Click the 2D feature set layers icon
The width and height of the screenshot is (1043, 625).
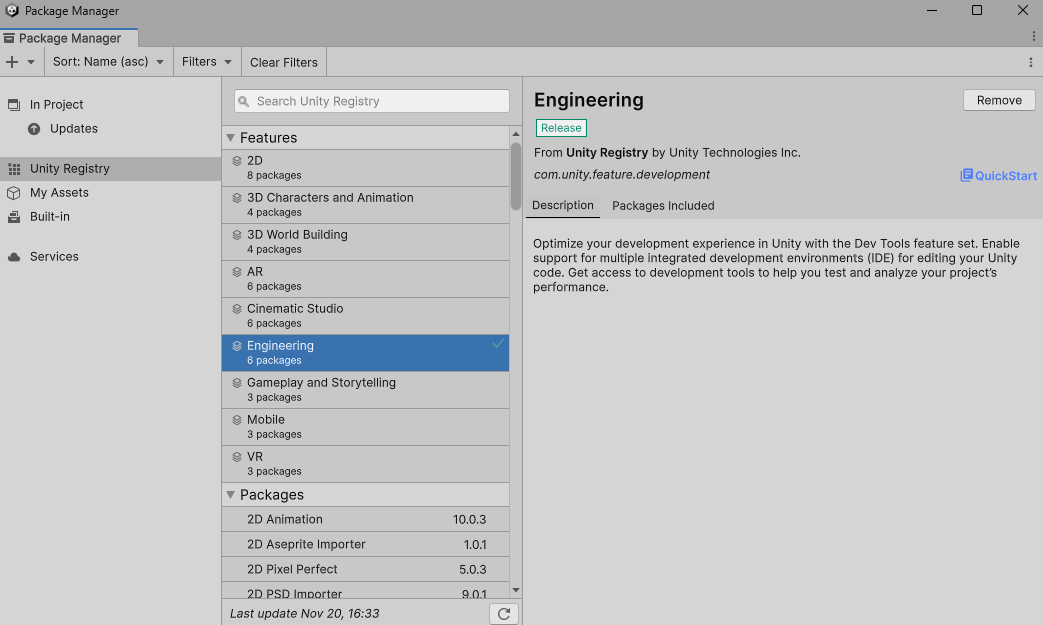(x=237, y=161)
